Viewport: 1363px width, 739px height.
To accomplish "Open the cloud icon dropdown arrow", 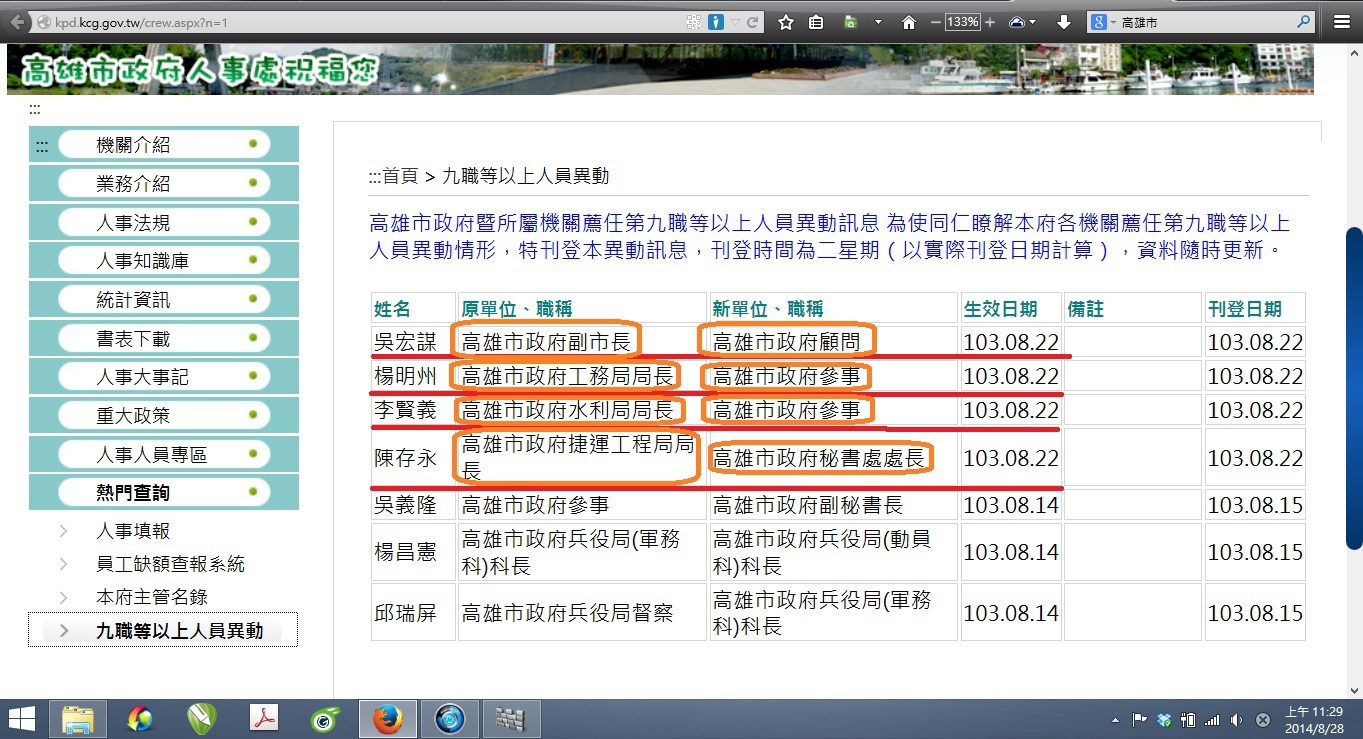I will (1033, 22).
